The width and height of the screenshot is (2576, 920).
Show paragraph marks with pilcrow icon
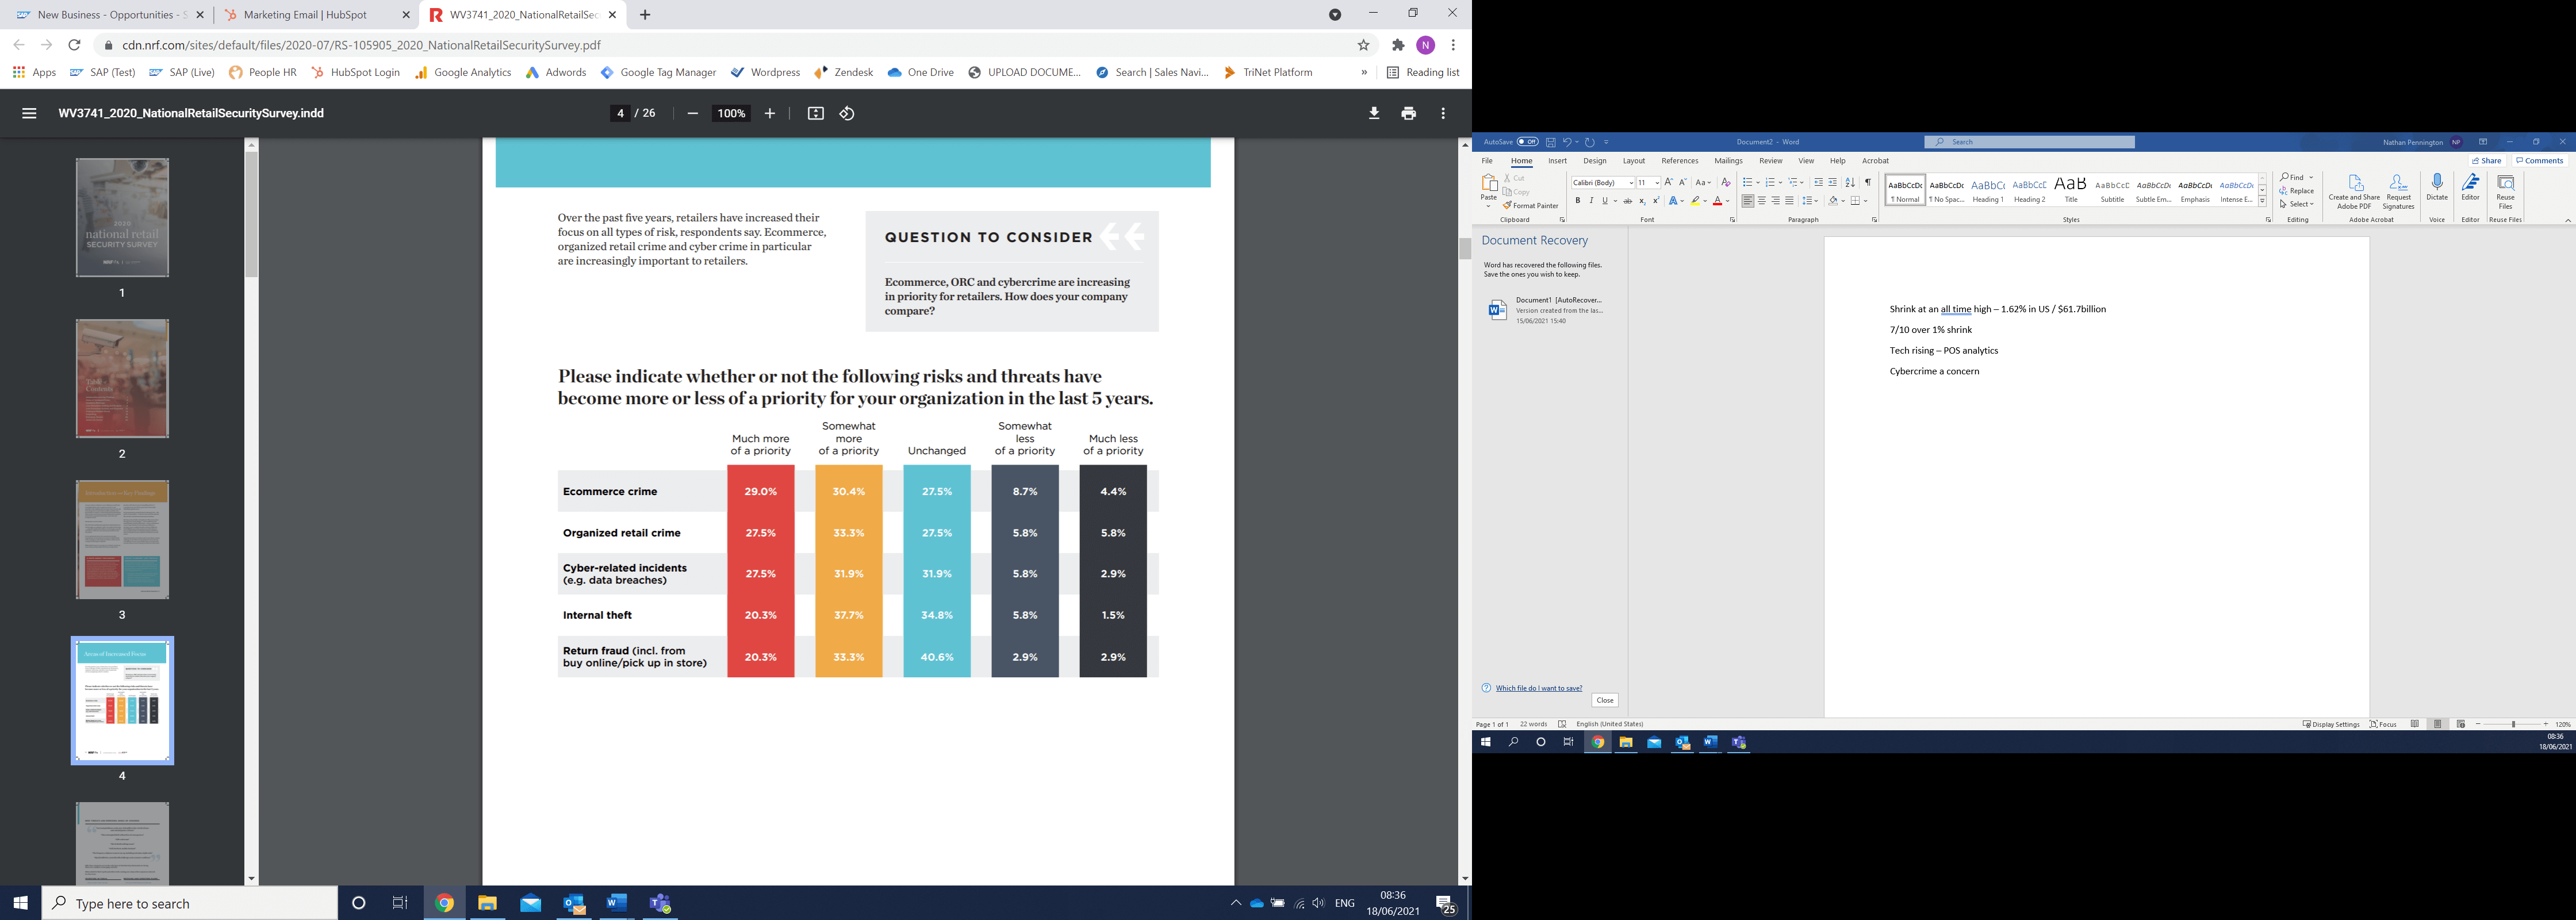click(1867, 183)
